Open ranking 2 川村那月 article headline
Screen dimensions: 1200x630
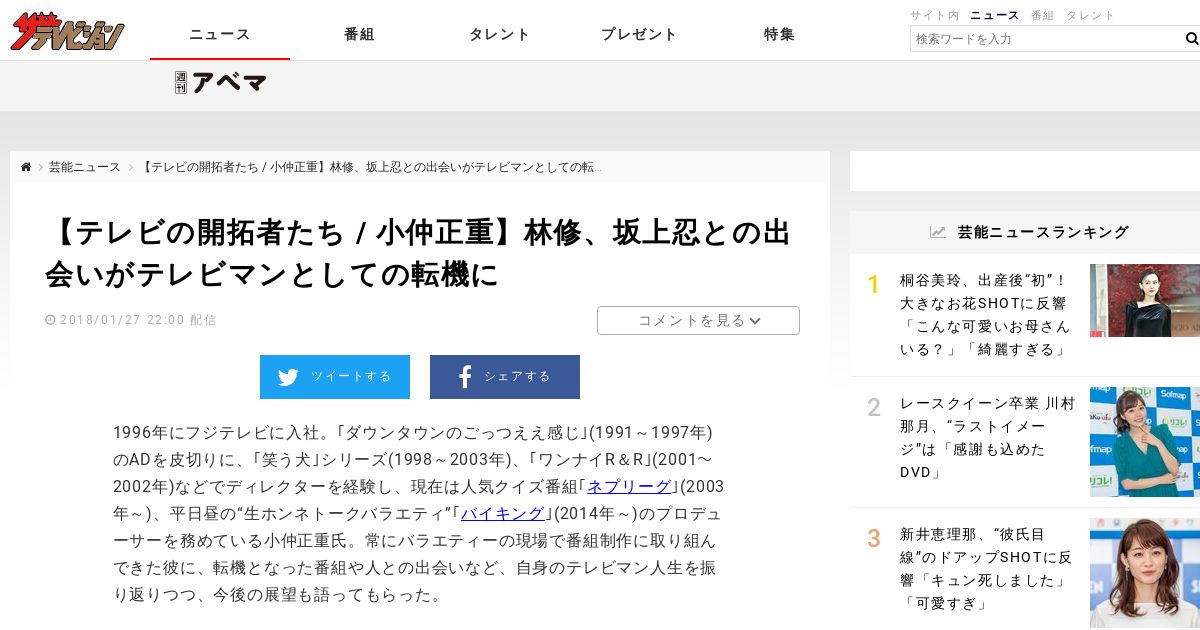pos(987,438)
